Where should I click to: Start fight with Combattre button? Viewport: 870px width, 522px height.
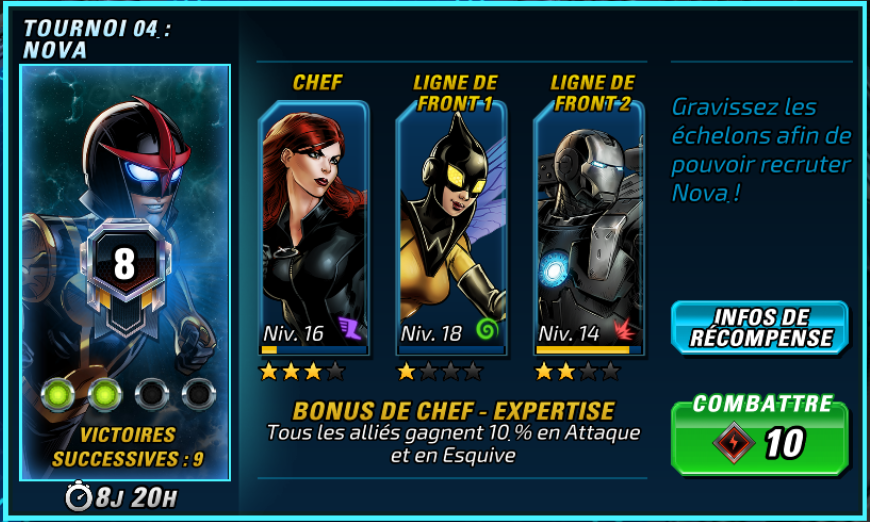(760, 434)
